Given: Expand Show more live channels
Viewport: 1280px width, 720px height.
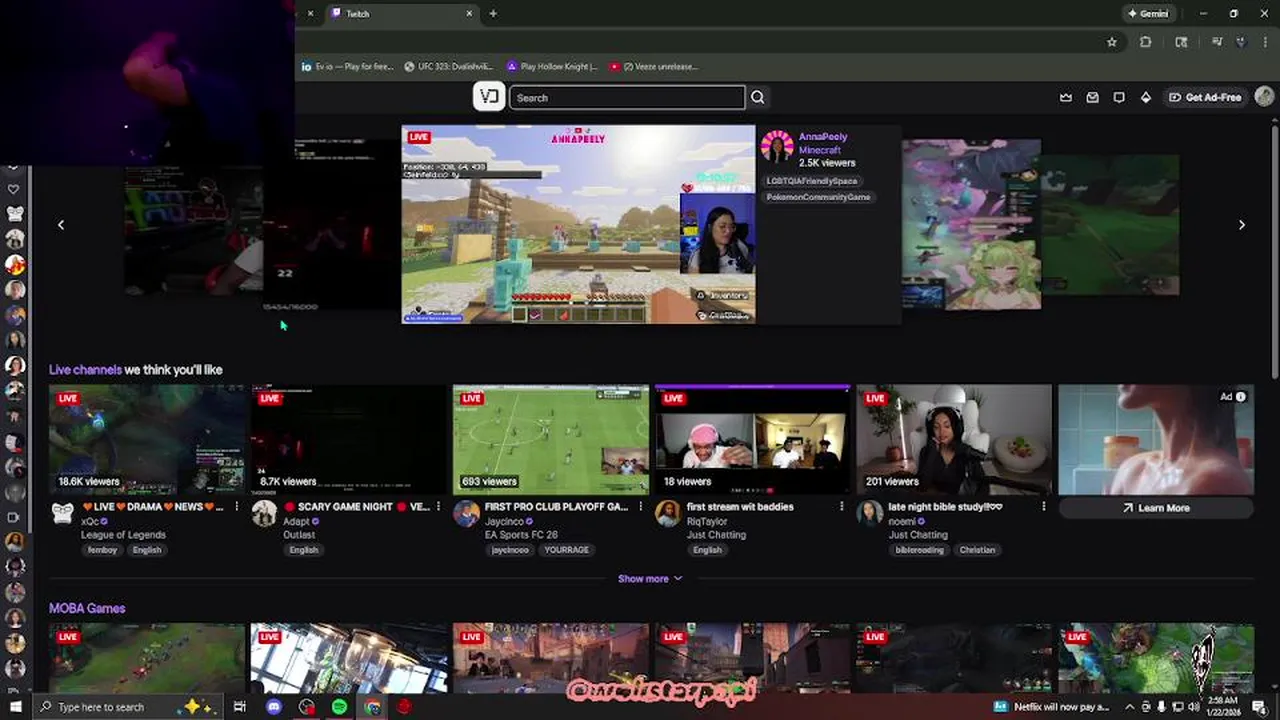Looking at the screenshot, I should pos(650,579).
